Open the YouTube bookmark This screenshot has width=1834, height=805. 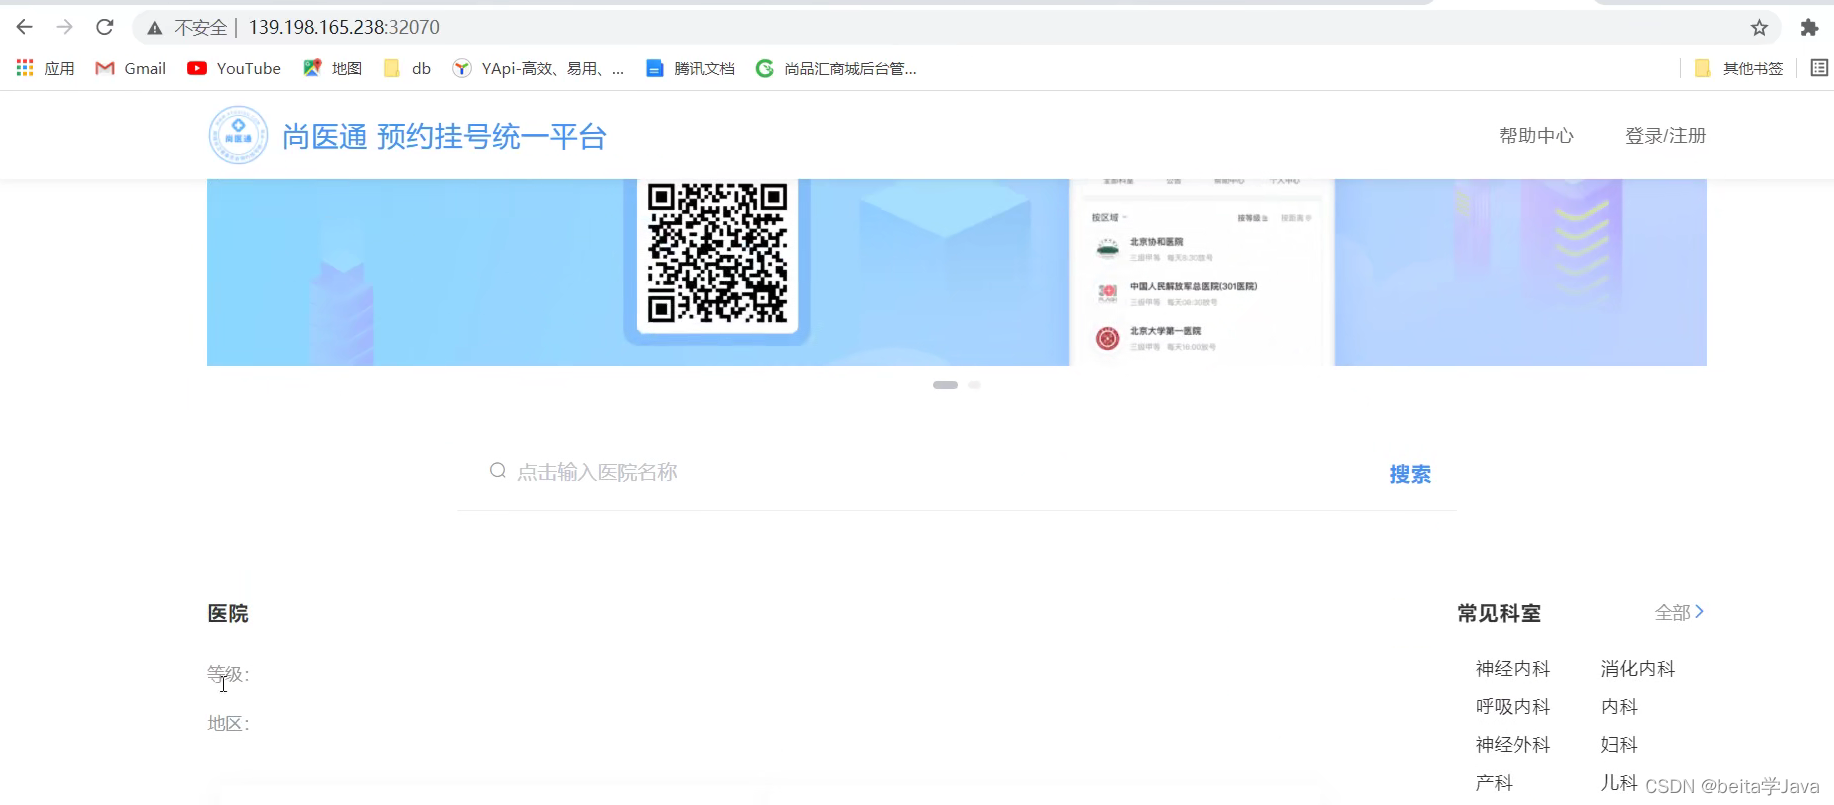pyautogui.click(x=234, y=68)
